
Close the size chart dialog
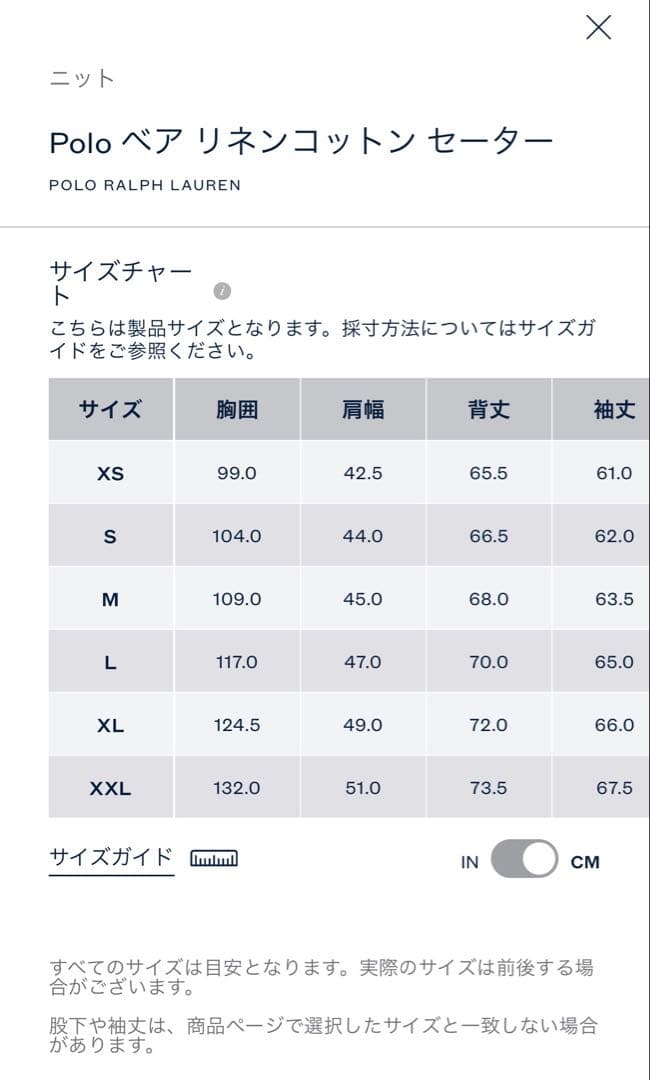click(x=598, y=28)
